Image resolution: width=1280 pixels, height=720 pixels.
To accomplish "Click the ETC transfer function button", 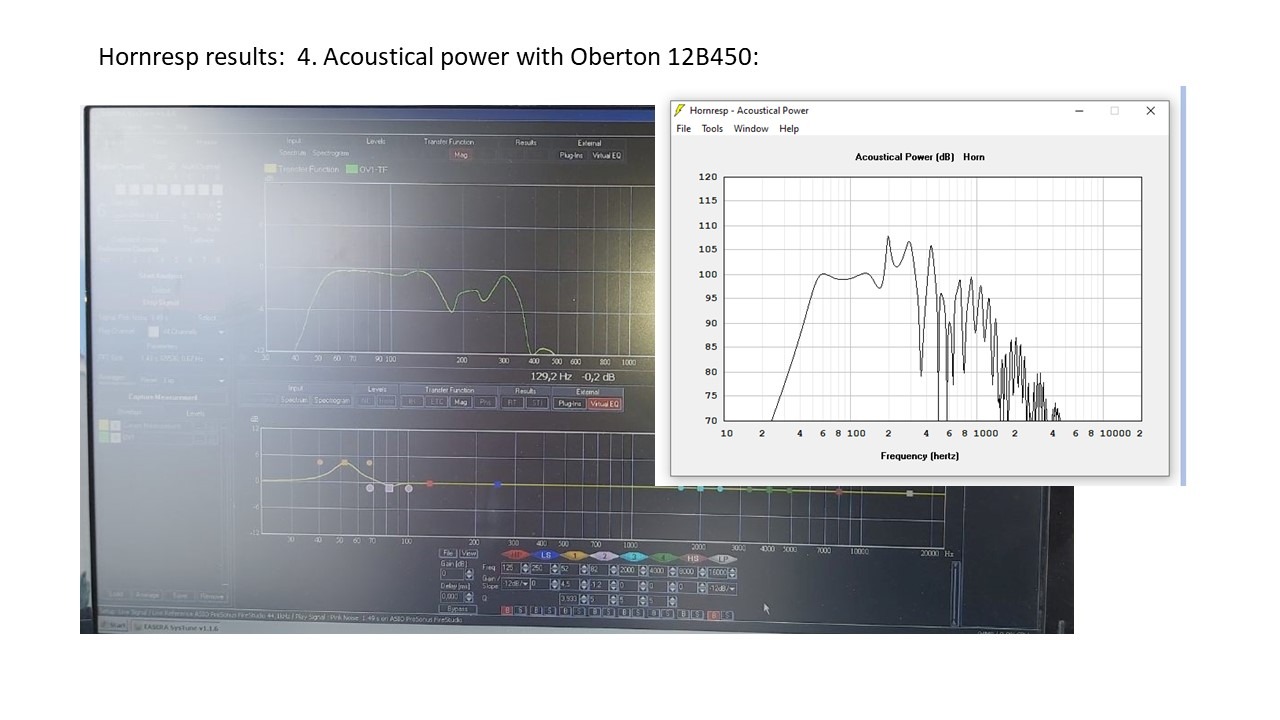I will 436,402.
